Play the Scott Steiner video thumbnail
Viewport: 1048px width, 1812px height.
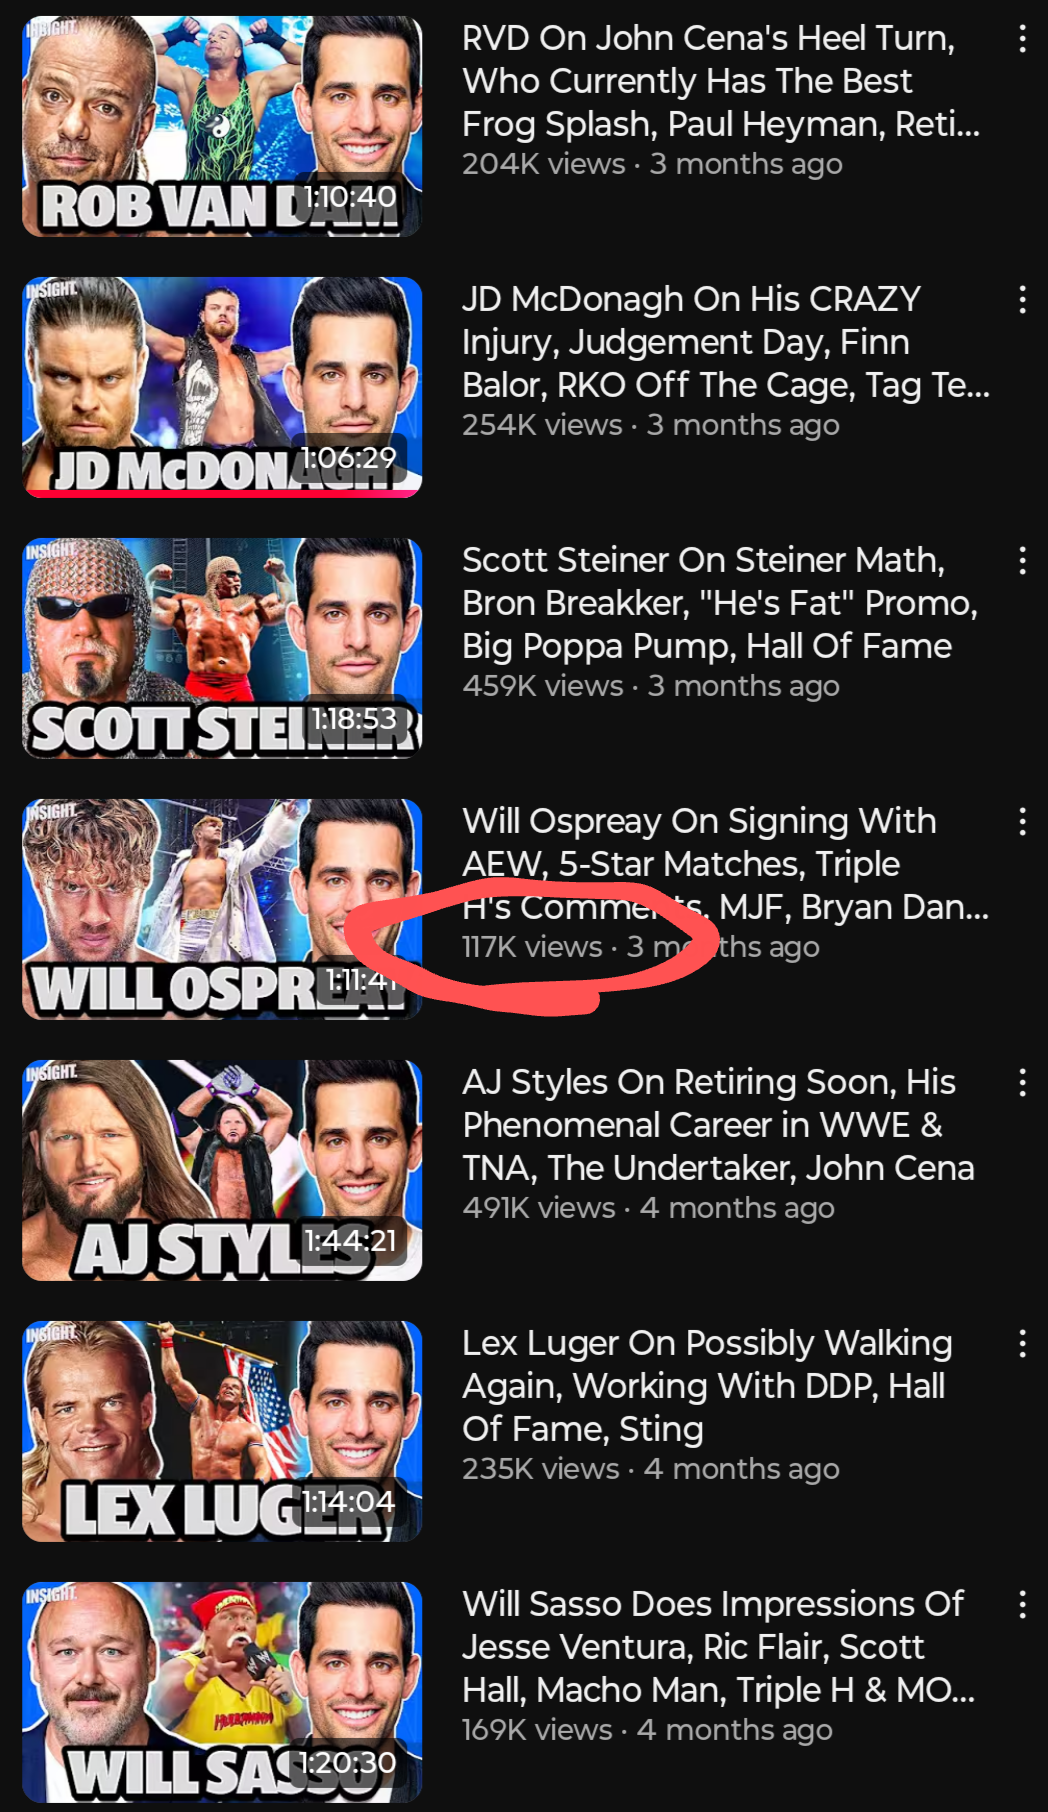pos(222,648)
